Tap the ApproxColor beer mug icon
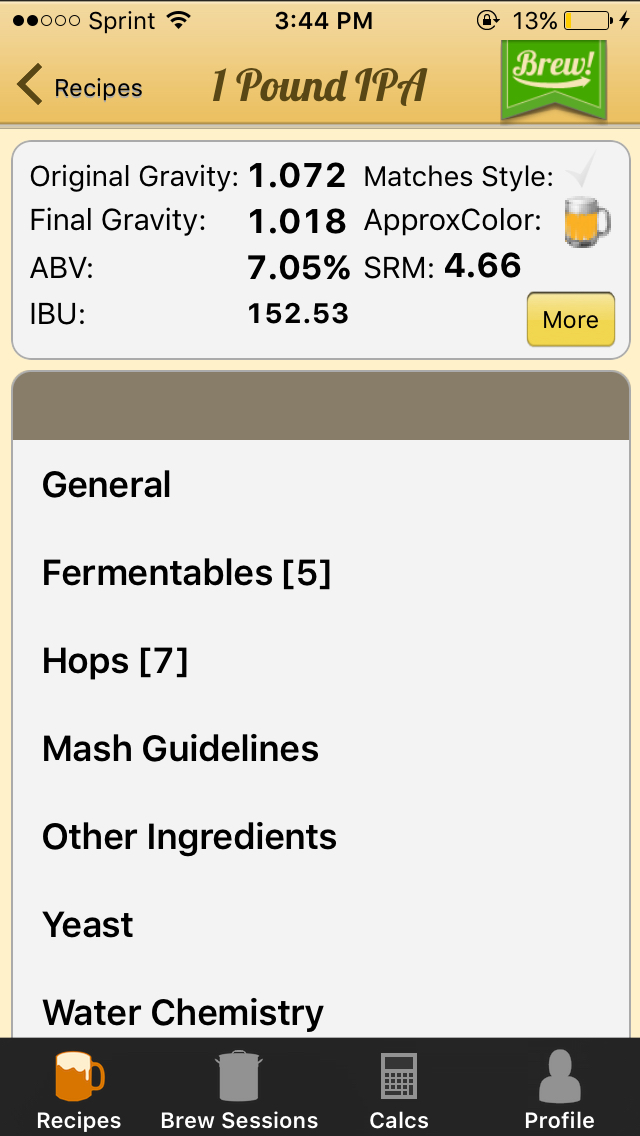 click(586, 222)
